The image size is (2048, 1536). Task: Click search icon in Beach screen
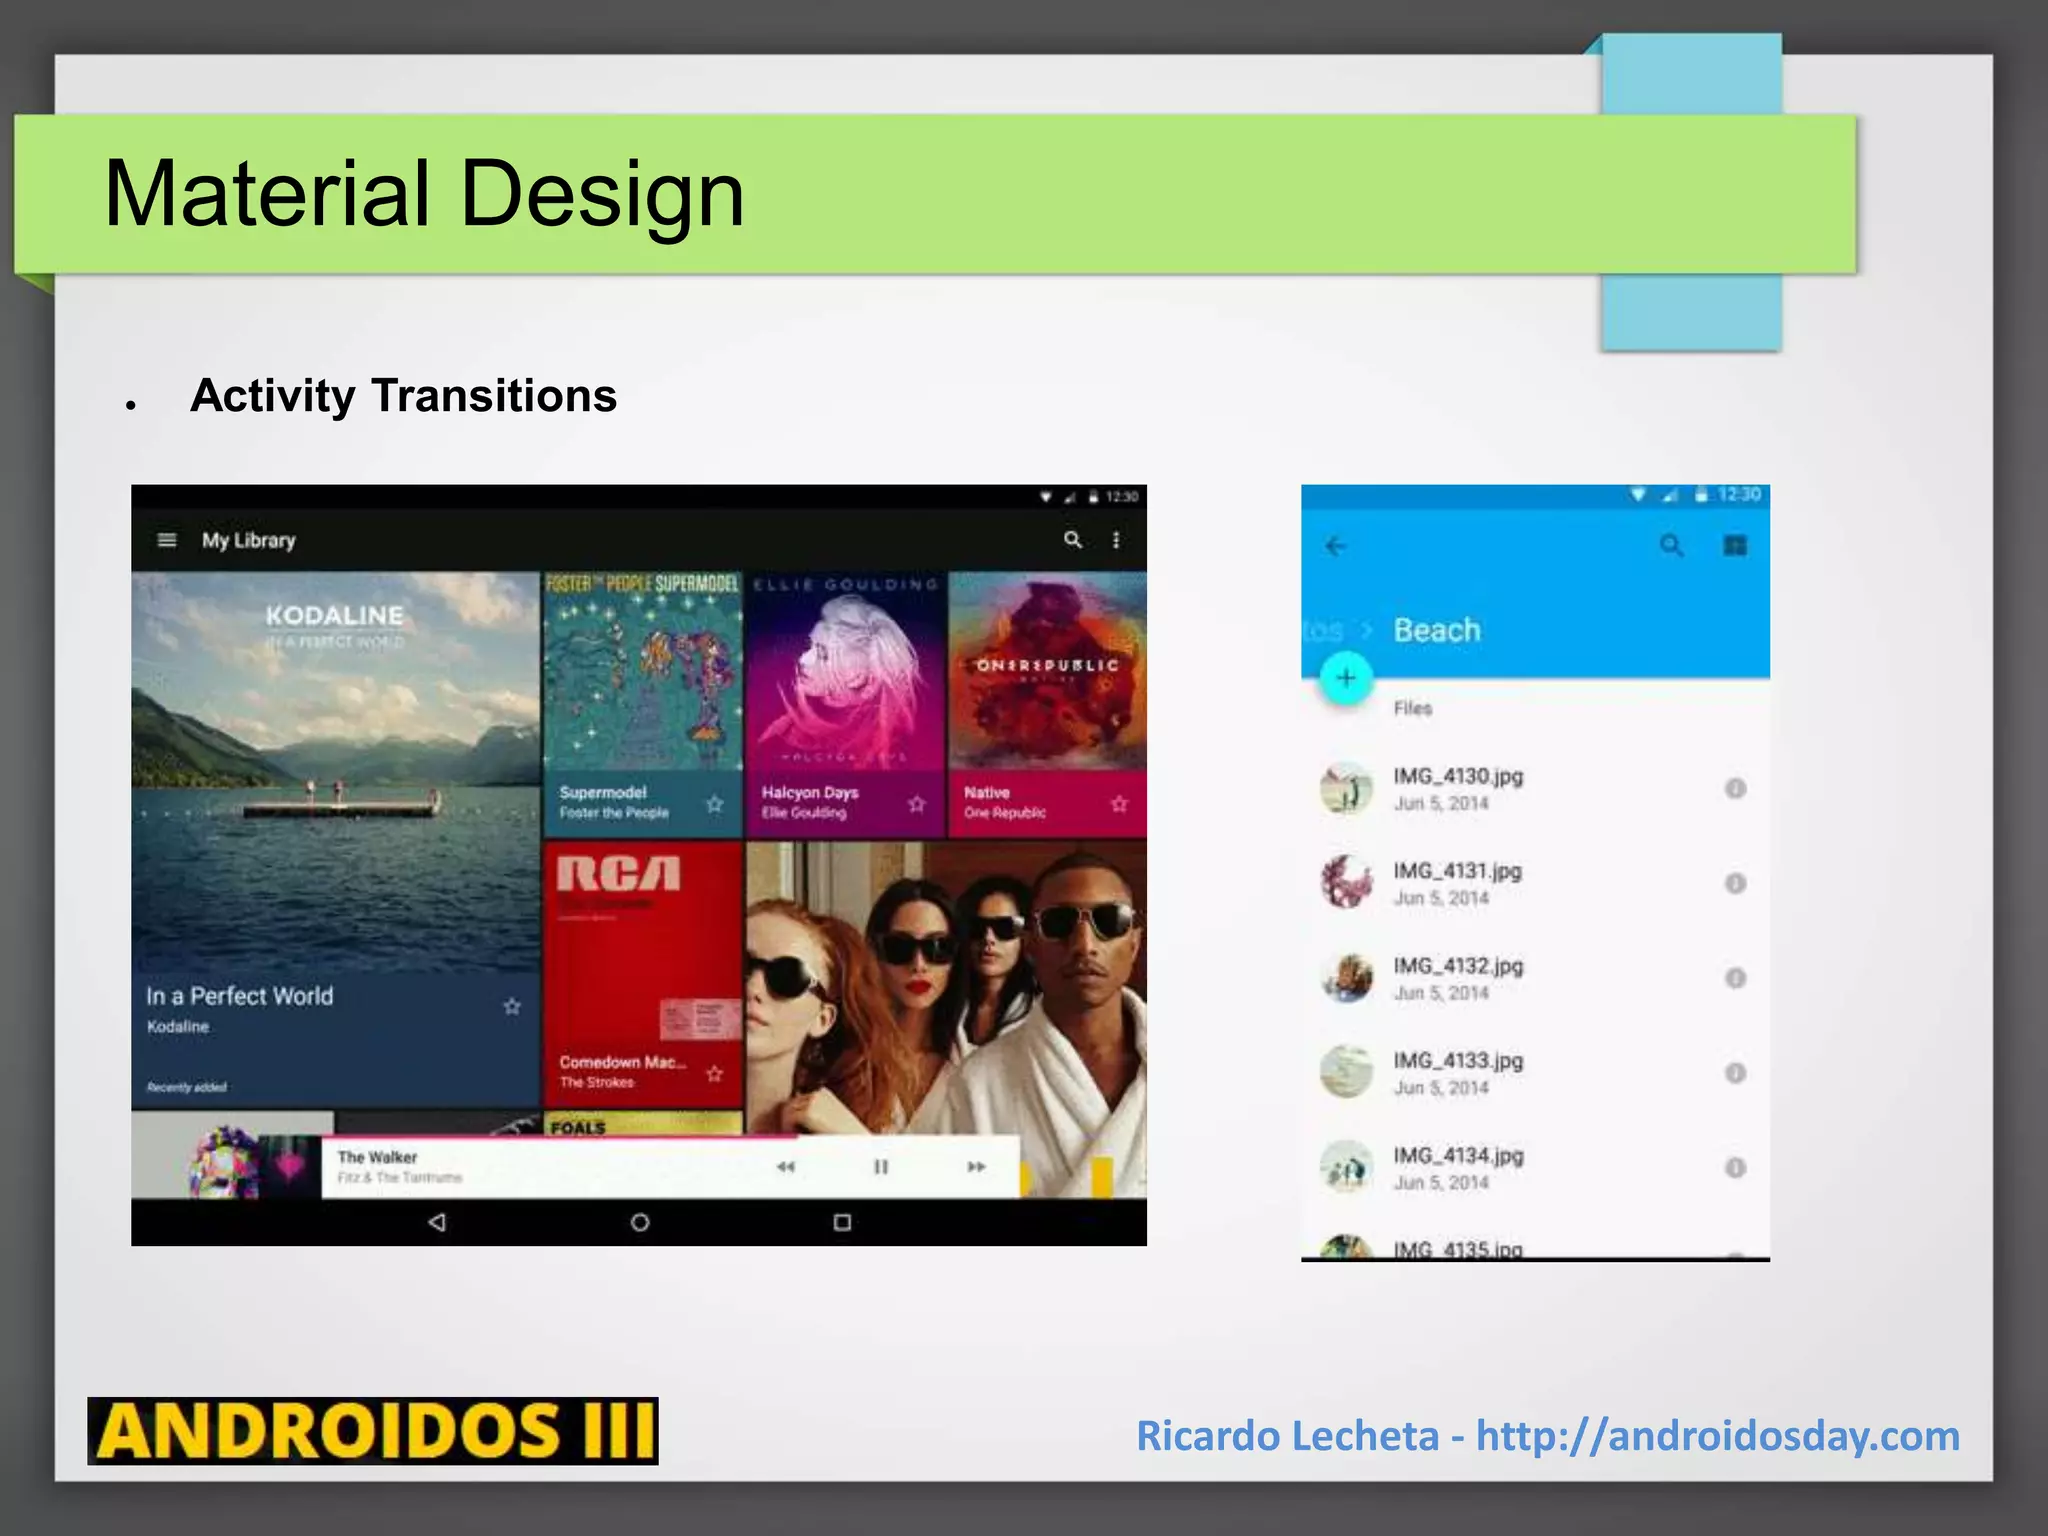coord(1672,546)
